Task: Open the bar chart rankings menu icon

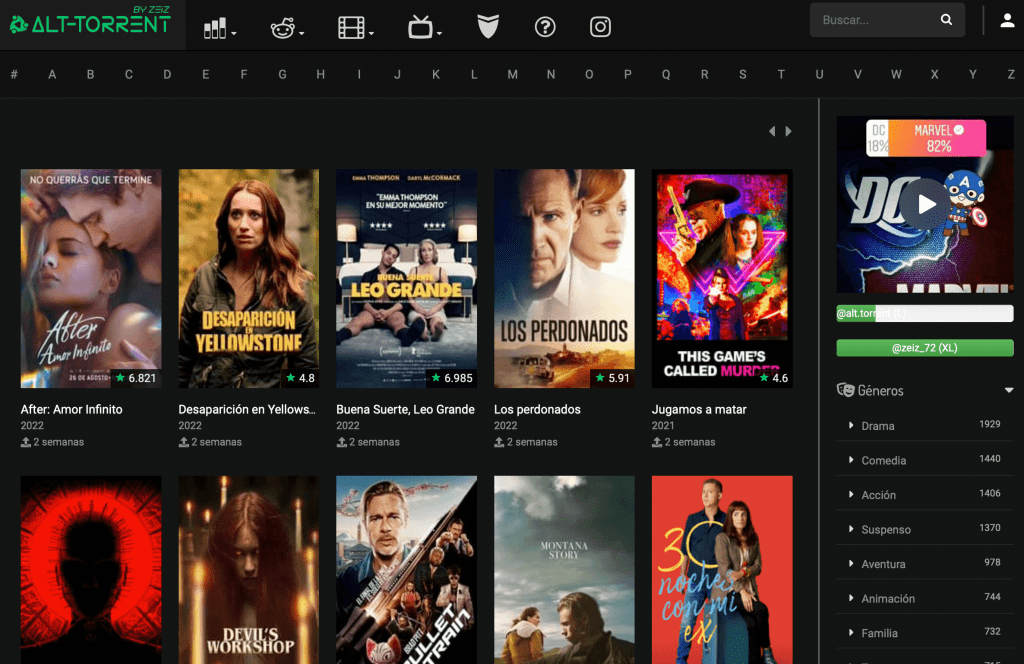Action: (217, 28)
